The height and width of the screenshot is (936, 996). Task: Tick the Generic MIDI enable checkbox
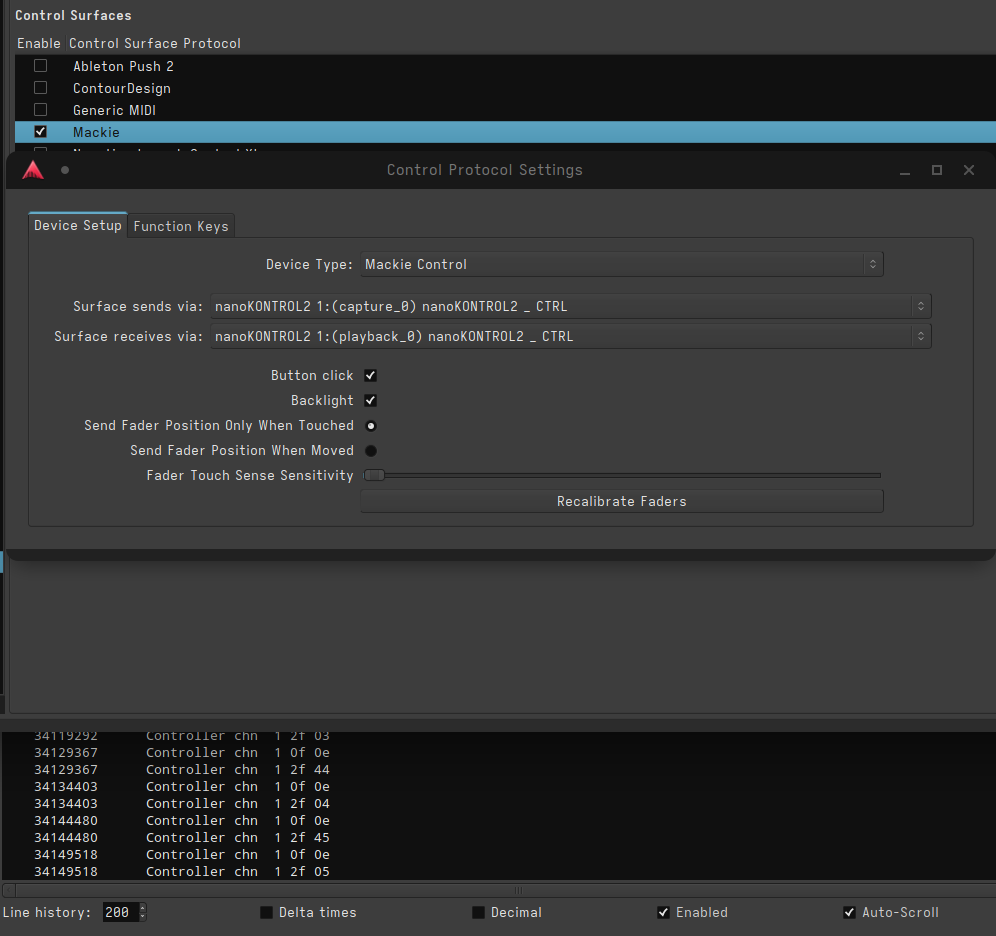(41, 110)
